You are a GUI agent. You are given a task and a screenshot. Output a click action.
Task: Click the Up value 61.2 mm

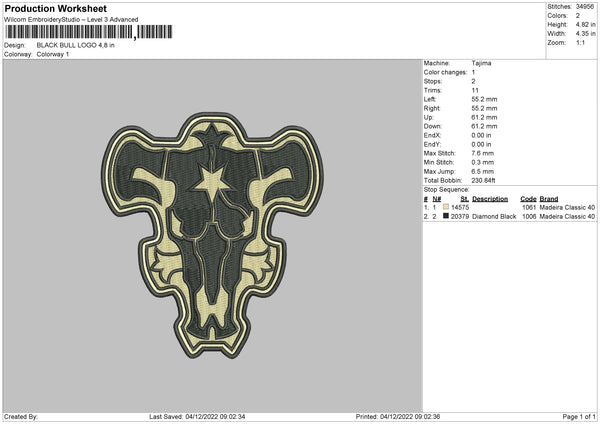pos(484,117)
